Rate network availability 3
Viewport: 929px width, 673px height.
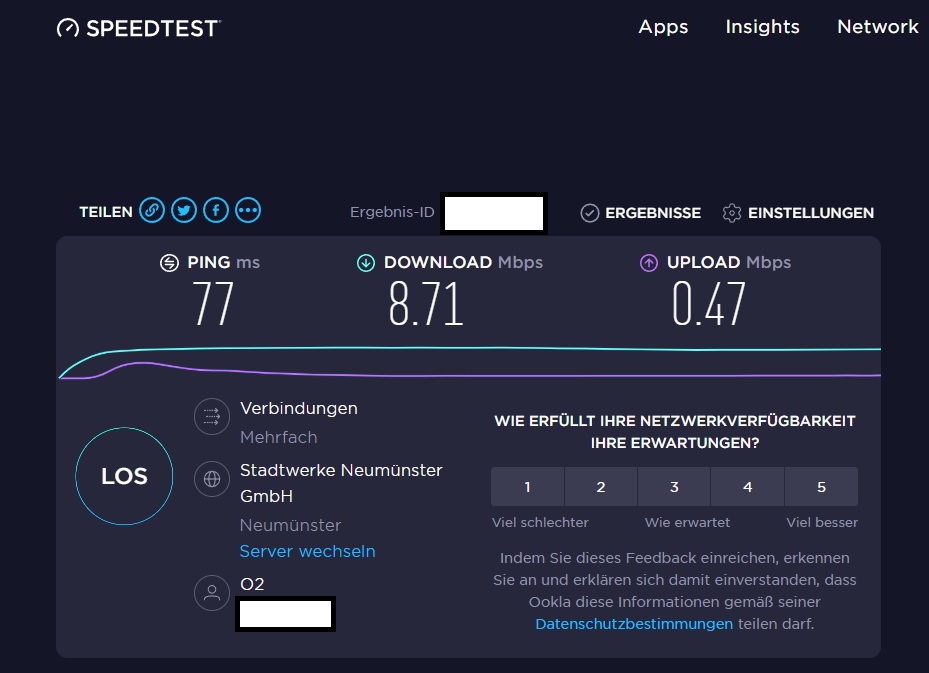(x=674, y=486)
